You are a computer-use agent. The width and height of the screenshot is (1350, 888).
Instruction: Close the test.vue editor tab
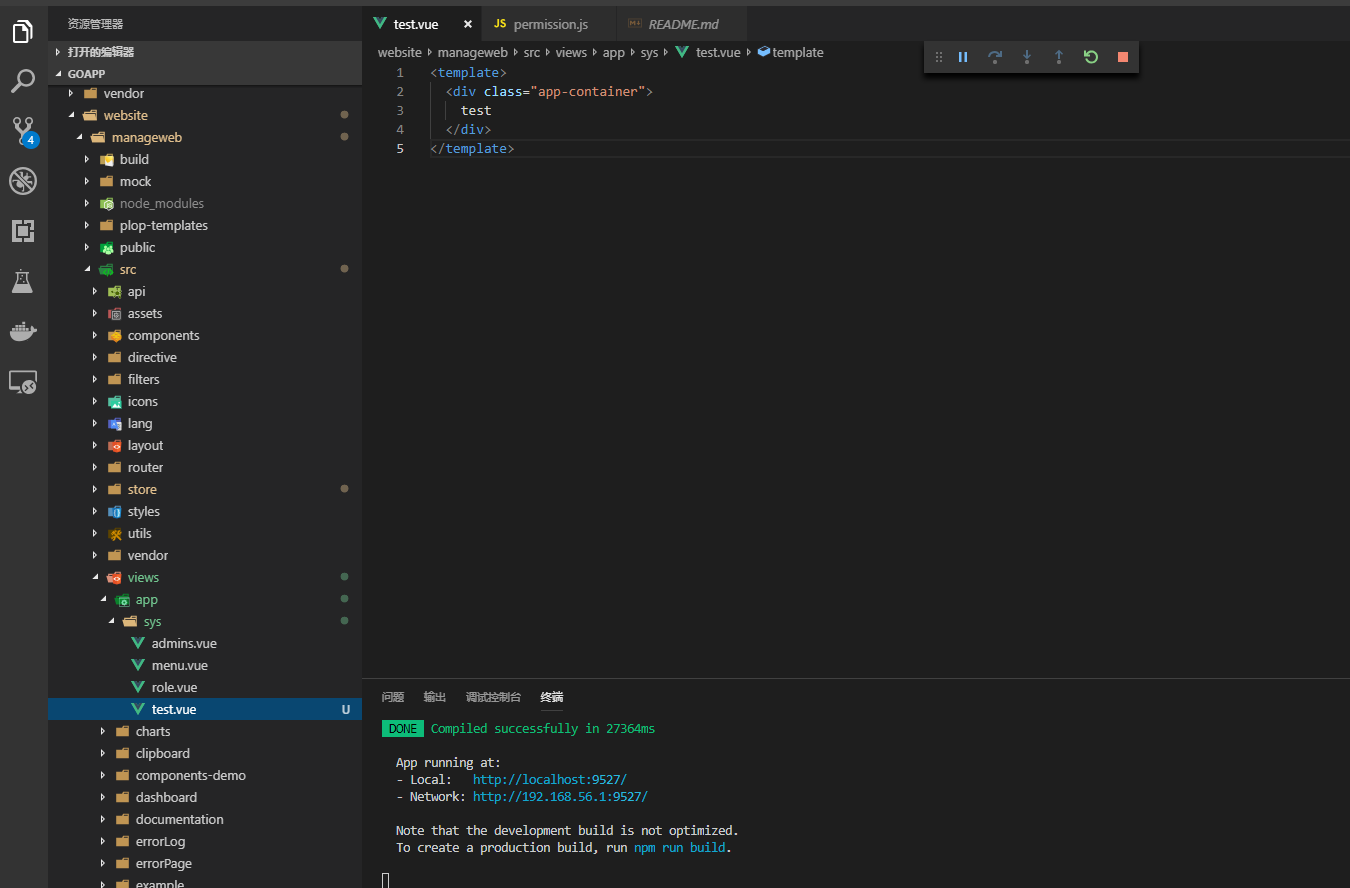(x=467, y=24)
